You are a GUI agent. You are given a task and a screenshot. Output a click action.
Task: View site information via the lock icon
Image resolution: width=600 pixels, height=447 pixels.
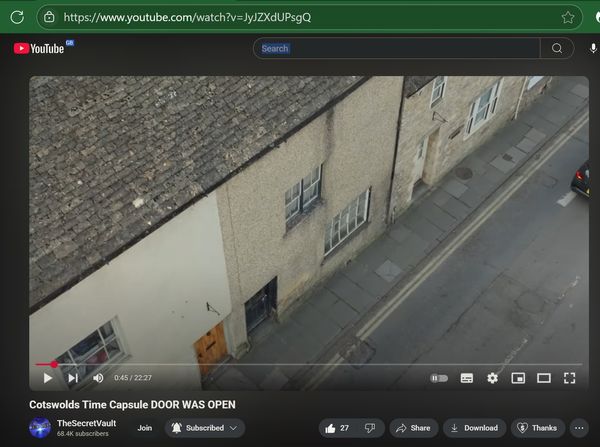click(49, 17)
